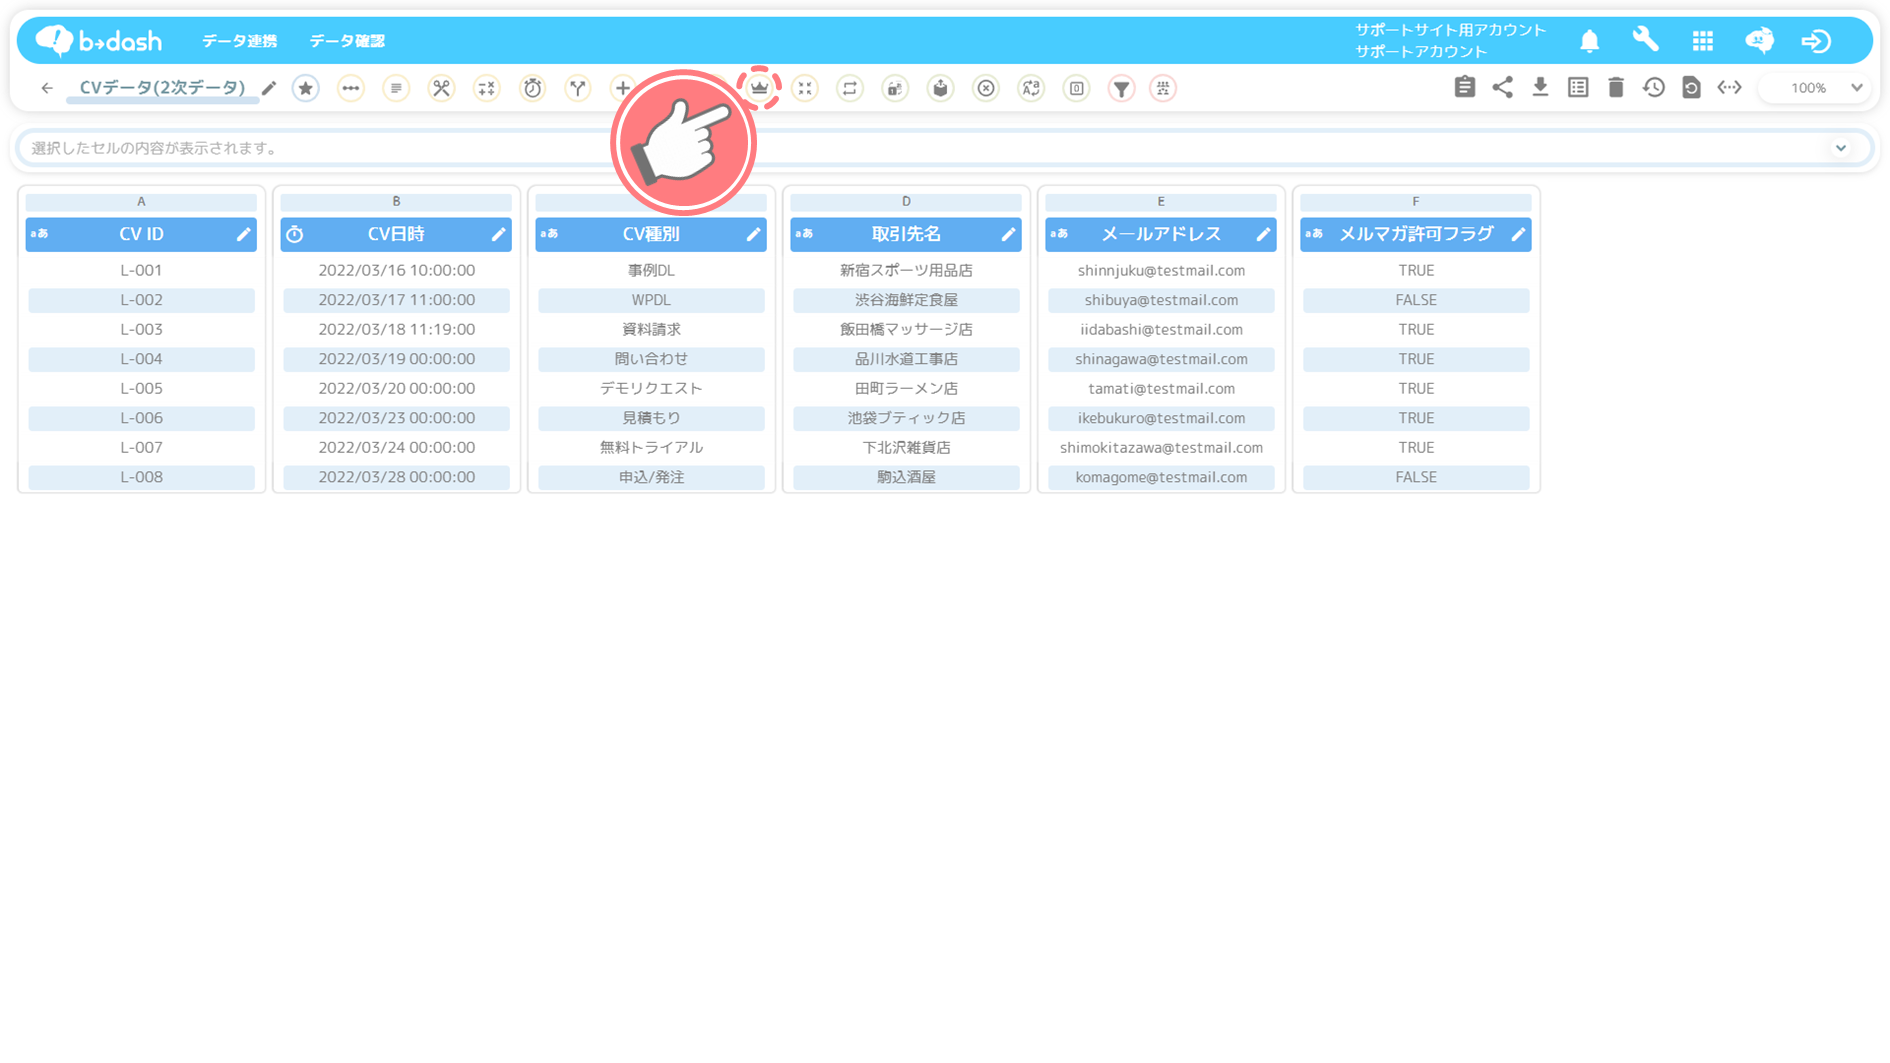Click the grid pattern icon after the filter
Screen dimensions: 1890x1063
click(1163, 88)
